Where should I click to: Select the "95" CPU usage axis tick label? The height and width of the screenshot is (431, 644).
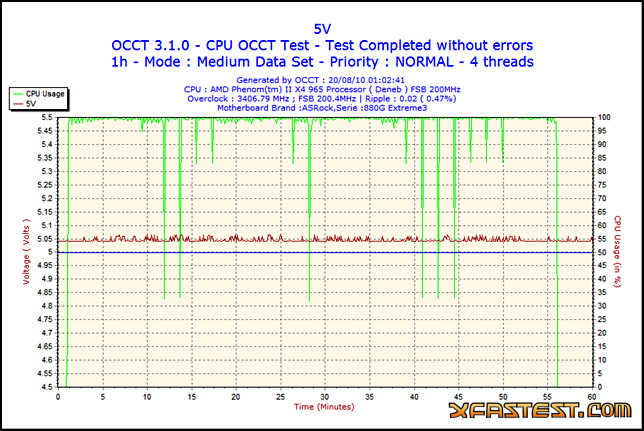click(x=602, y=131)
